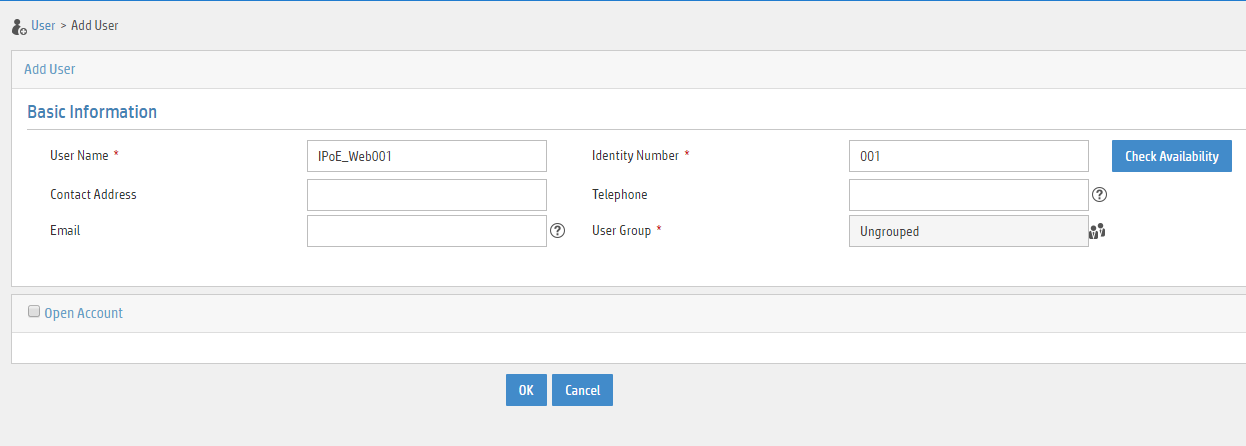Image resolution: width=1246 pixels, height=446 pixels.
Task: Click the user icon beside the breadcrumb
Action: pyautogui.click(x=18, y=26)
